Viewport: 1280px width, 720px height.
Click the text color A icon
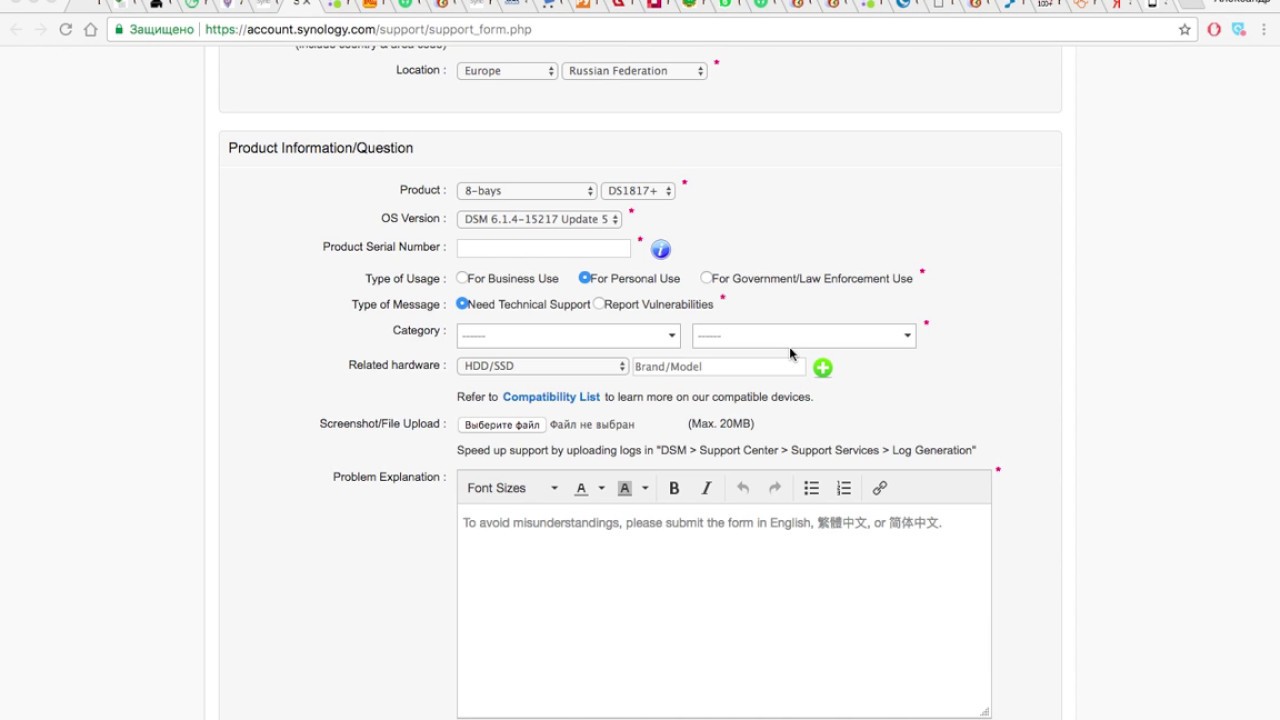581,488
